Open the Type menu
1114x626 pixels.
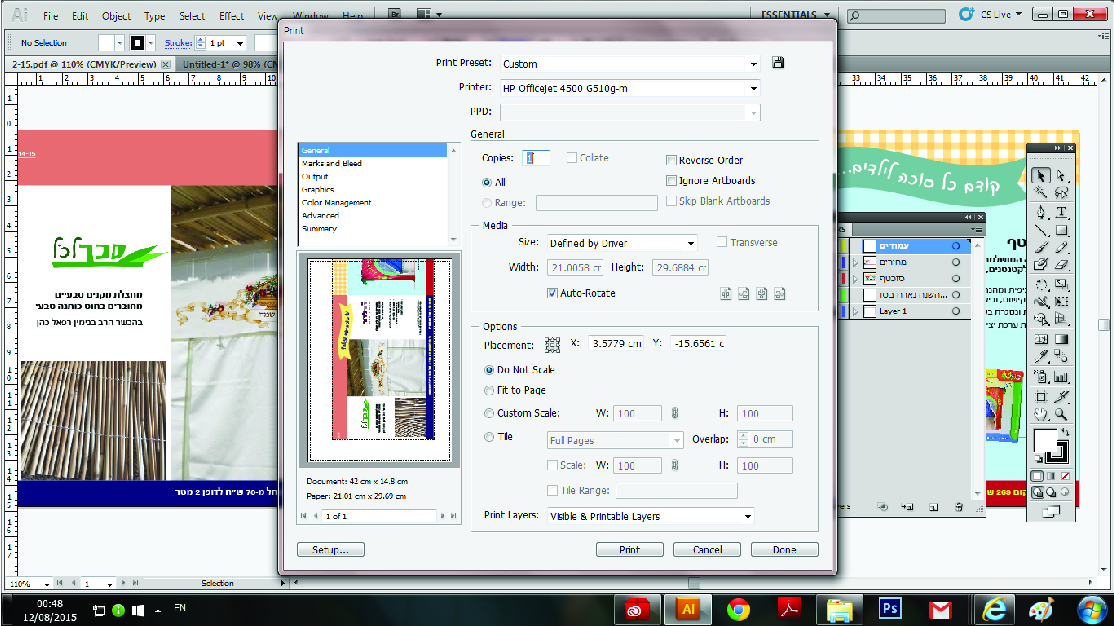[154, 16]
